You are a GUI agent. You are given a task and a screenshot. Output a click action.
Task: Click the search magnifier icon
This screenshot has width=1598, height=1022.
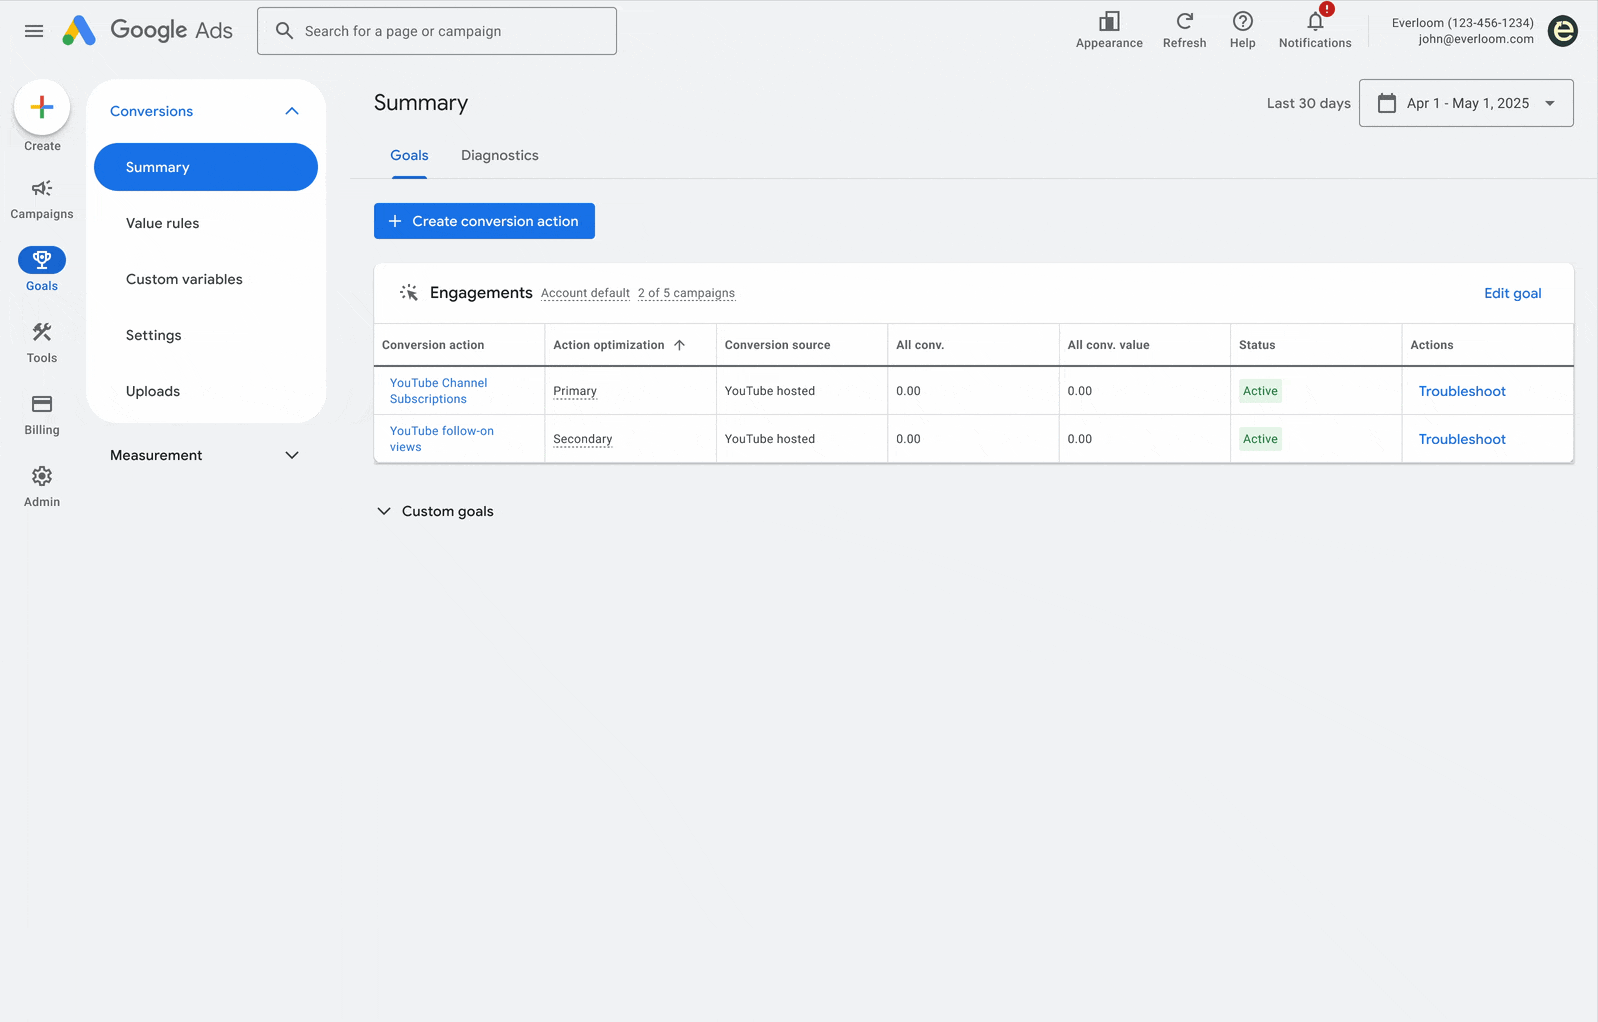click(284, 31)
